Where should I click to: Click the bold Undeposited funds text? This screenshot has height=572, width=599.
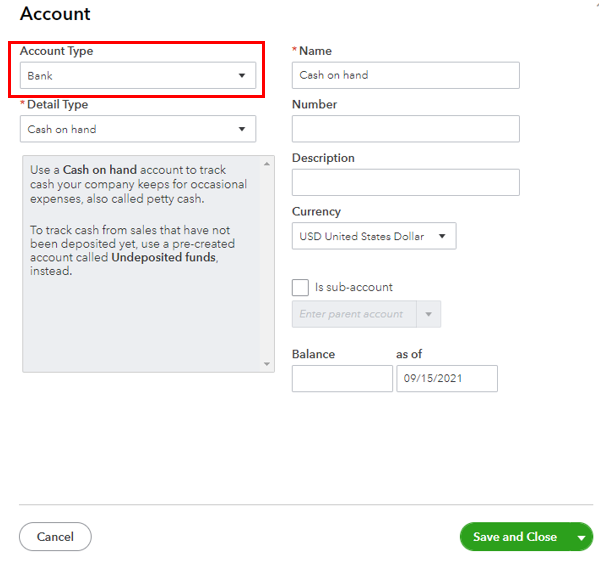[x=164, y=257]
